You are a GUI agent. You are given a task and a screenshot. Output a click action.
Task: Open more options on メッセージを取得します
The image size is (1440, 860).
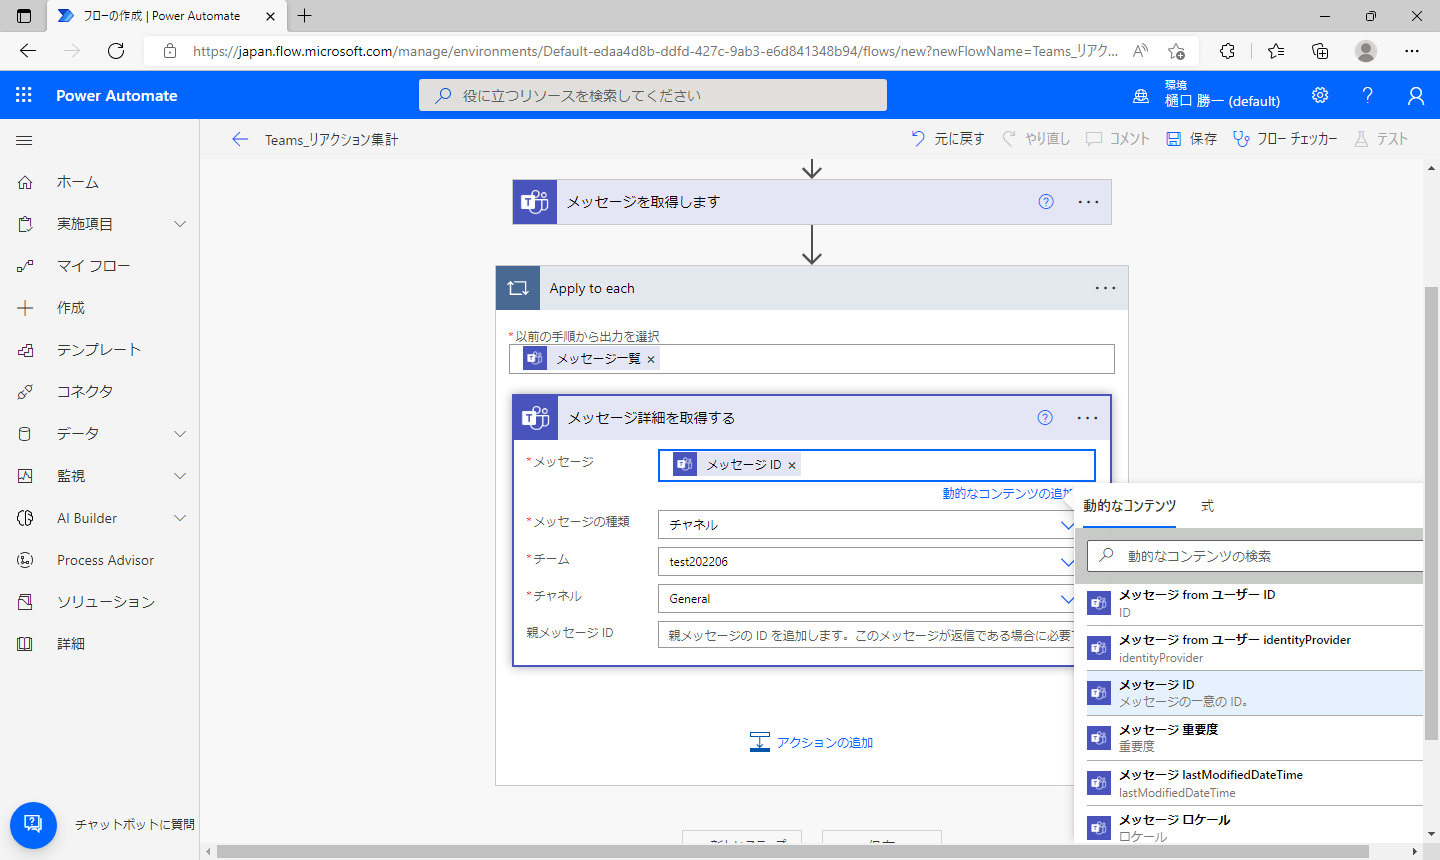click(x=1088, y=202)
